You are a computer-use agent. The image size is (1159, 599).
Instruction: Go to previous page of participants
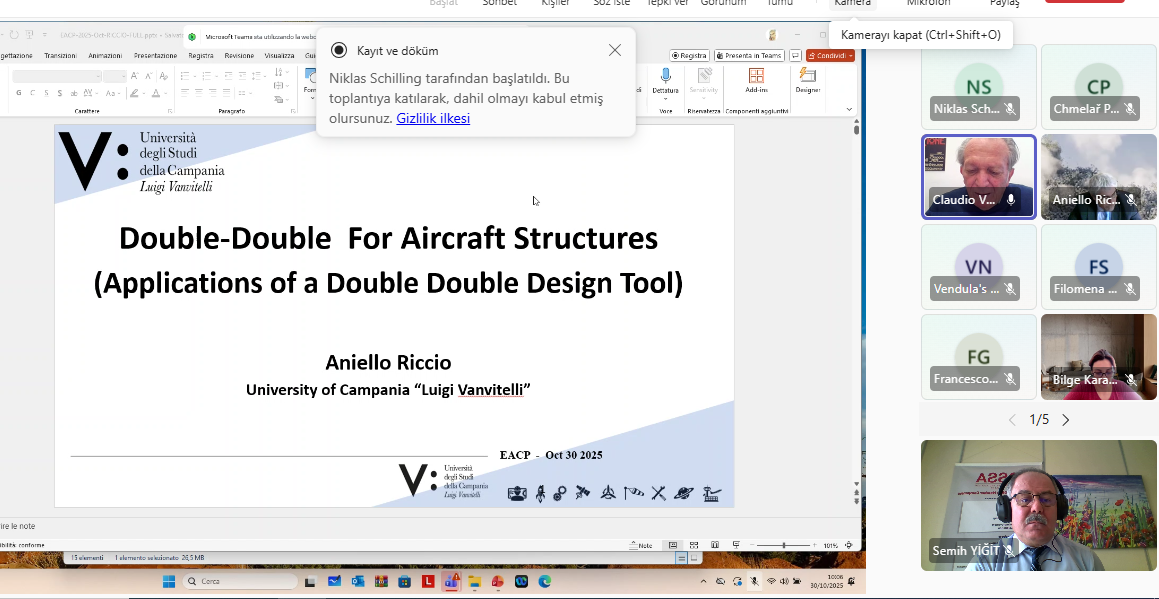click(x=1011, y=420)
